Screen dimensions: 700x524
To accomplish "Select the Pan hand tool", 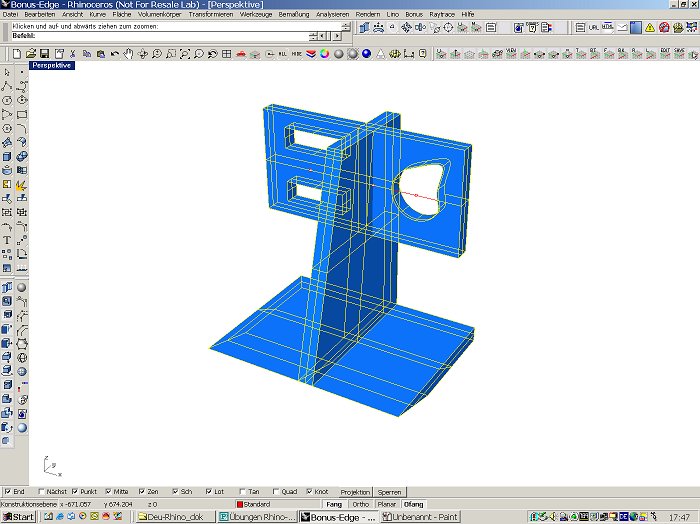I will pyautogui.click(x=129, y=53).
